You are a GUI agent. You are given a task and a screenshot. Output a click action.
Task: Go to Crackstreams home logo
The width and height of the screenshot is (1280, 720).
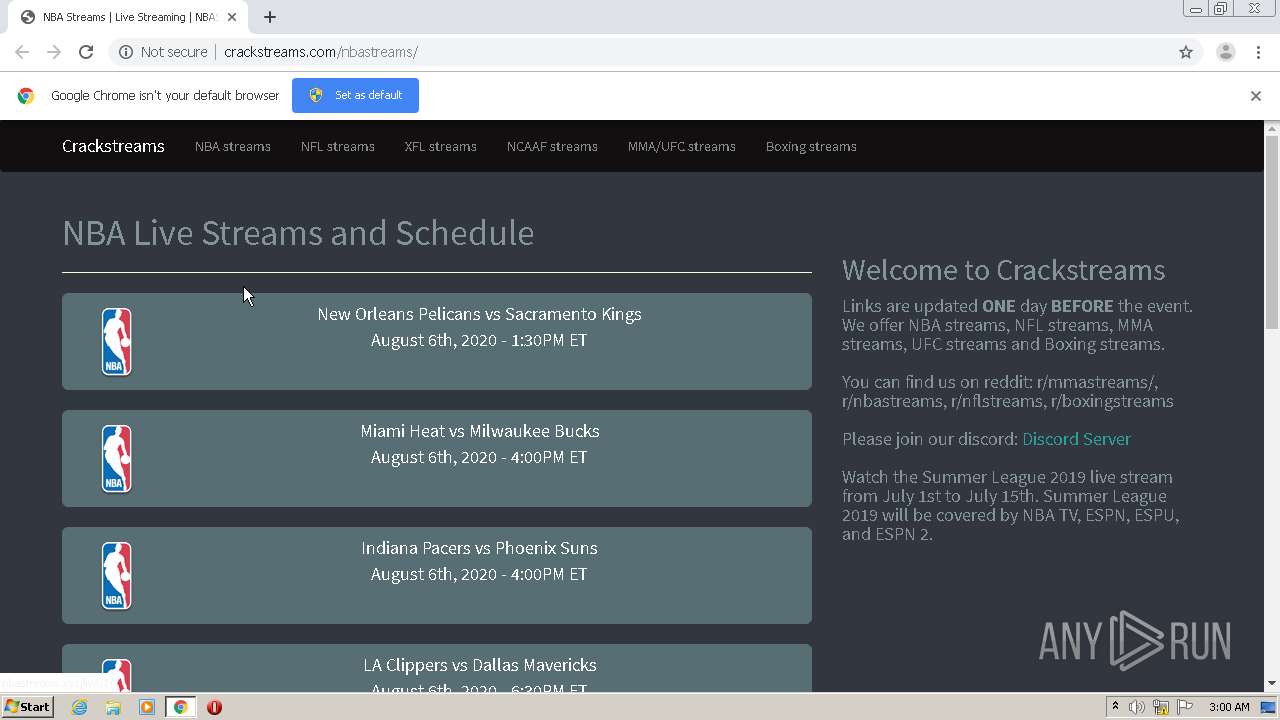pyautogui.click(x=113, y=146)
